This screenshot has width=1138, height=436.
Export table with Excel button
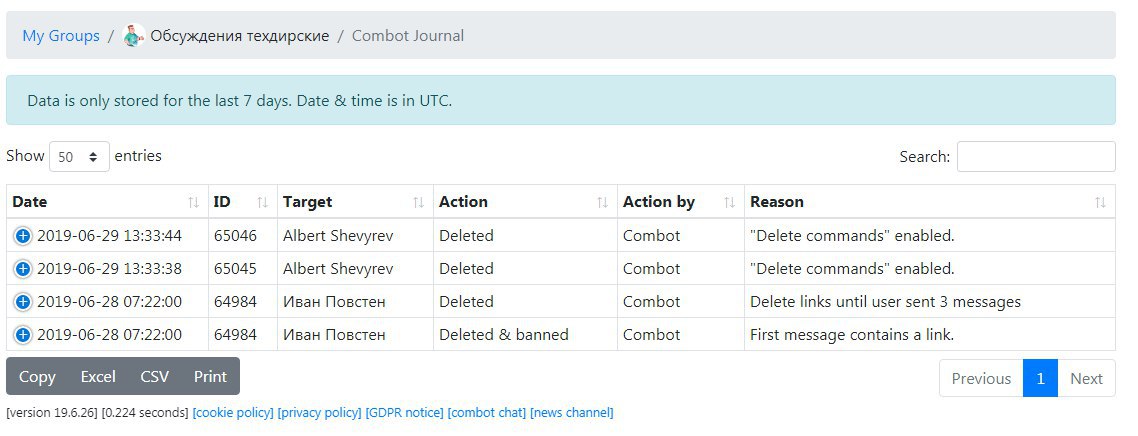click(x=98, y=377)
